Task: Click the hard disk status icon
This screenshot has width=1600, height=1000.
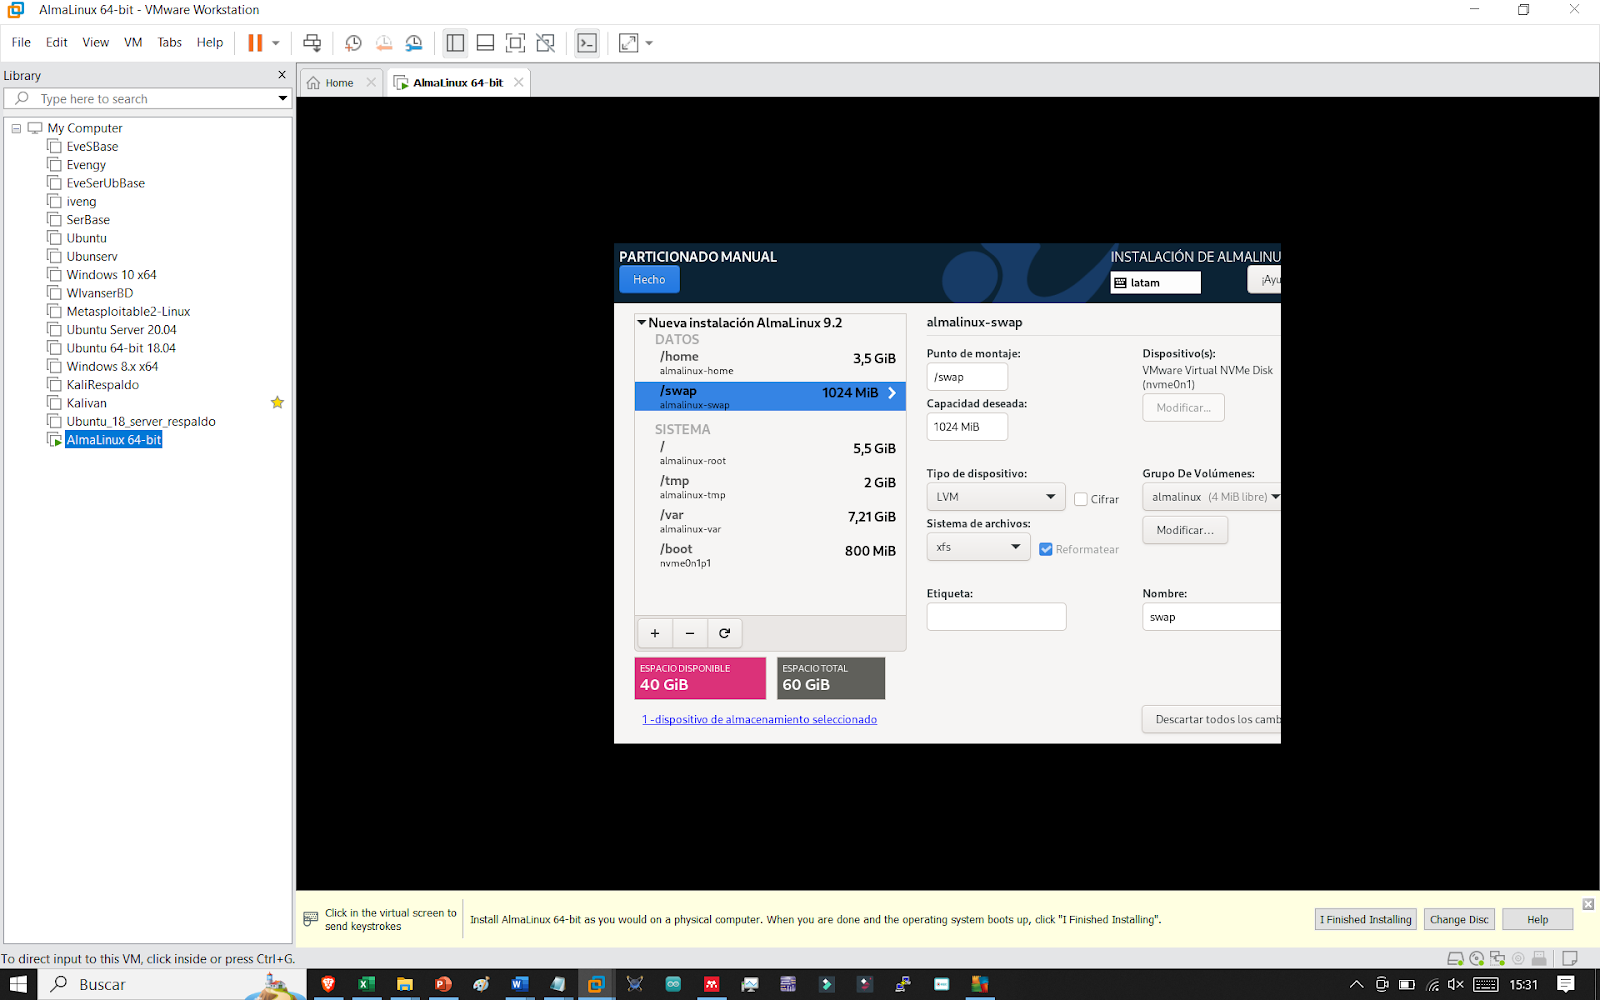Action: pos(1455,958)
